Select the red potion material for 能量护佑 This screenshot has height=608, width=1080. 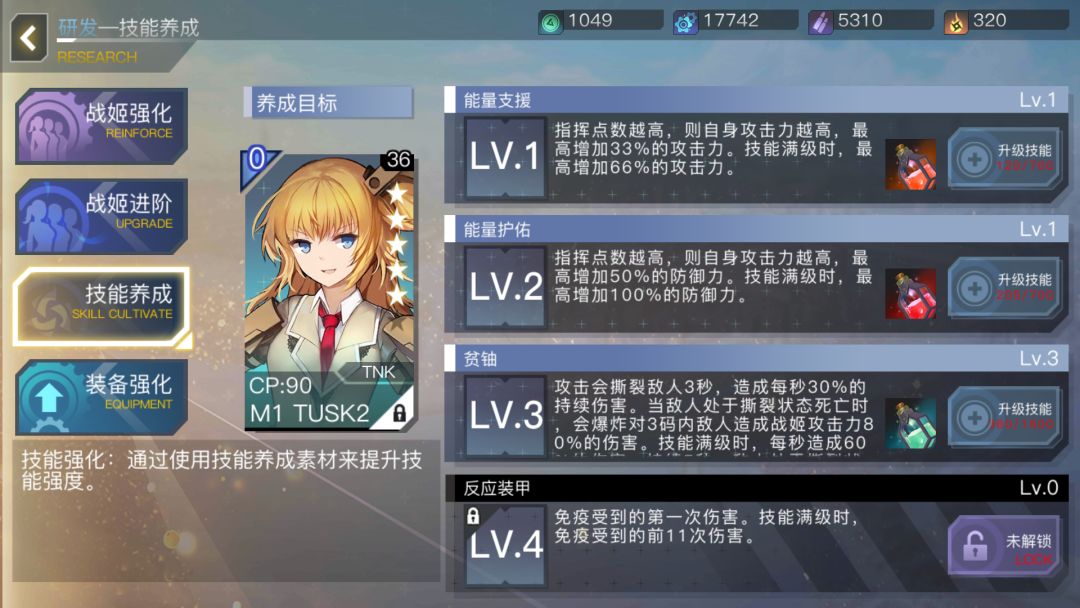pyautogui.click(x=911, y=294)
